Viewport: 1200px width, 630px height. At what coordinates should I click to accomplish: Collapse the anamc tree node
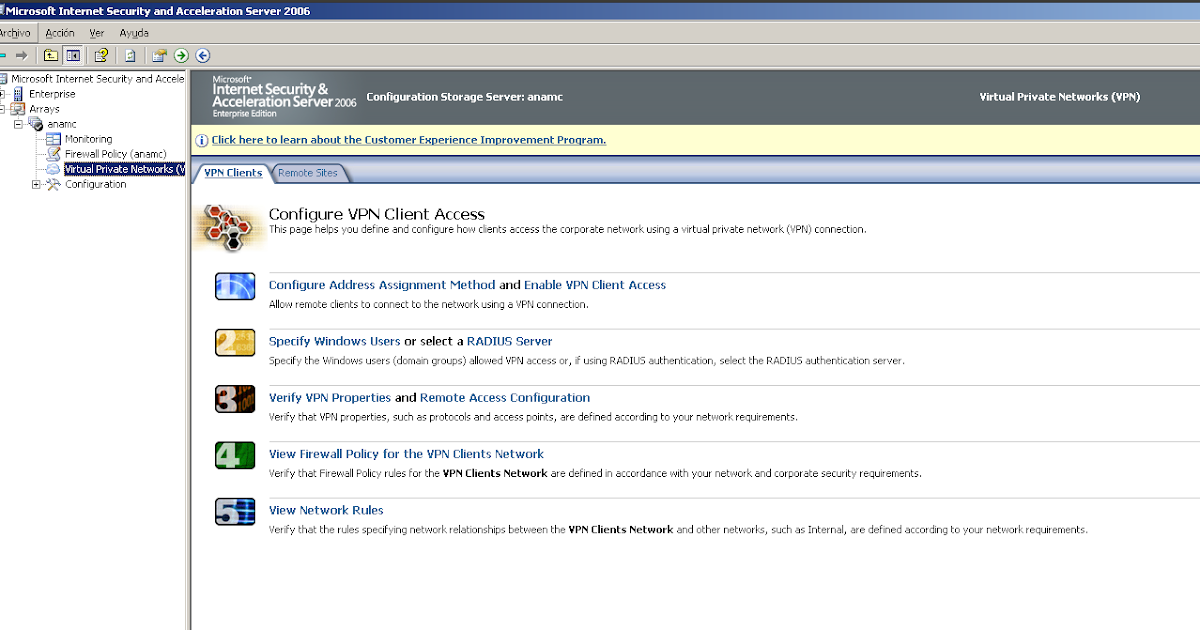19,124
